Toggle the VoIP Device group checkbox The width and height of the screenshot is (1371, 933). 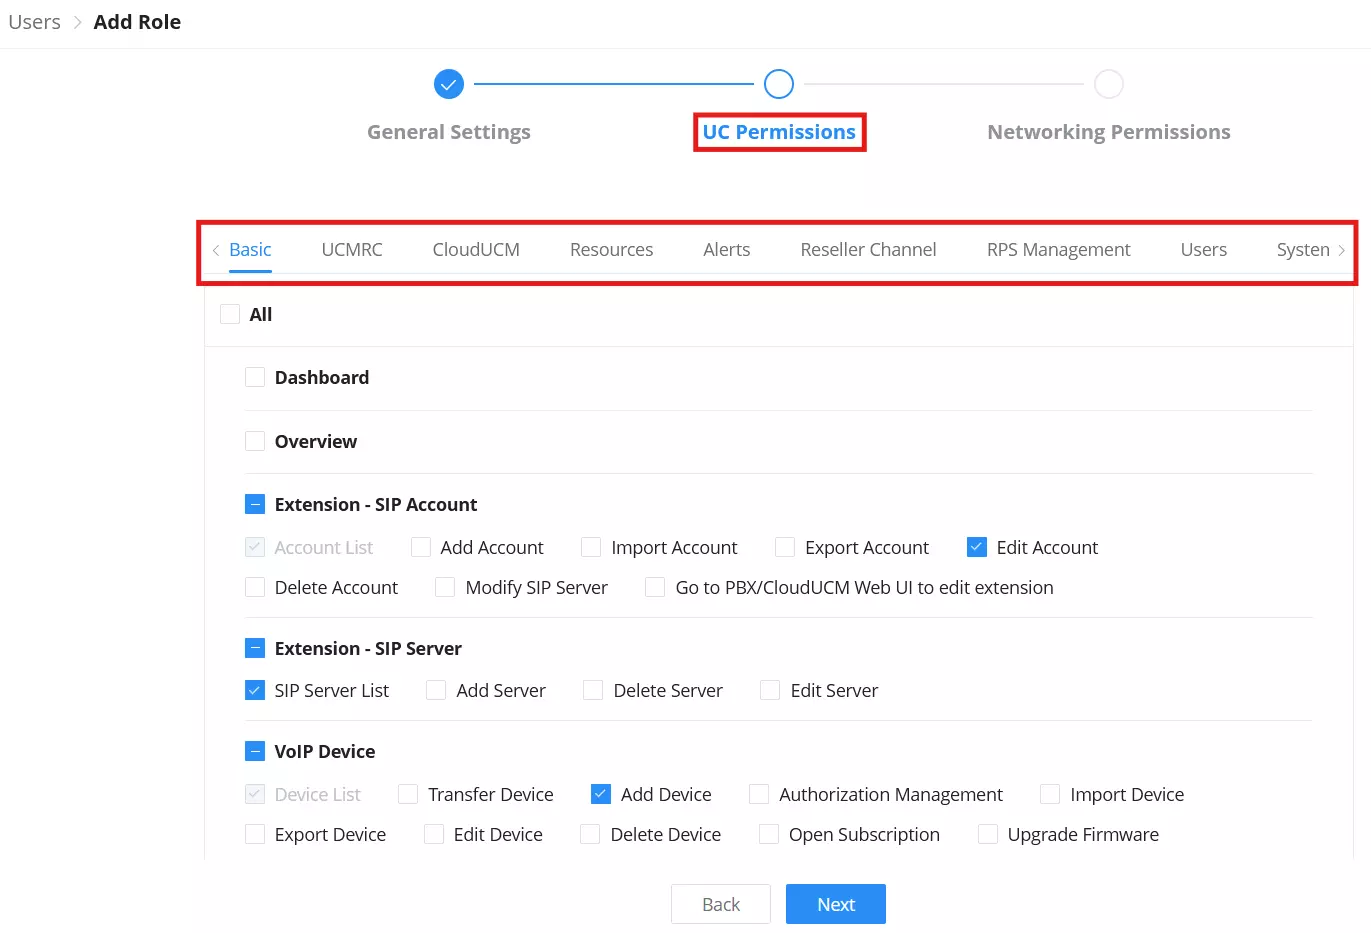coord(255,751)
